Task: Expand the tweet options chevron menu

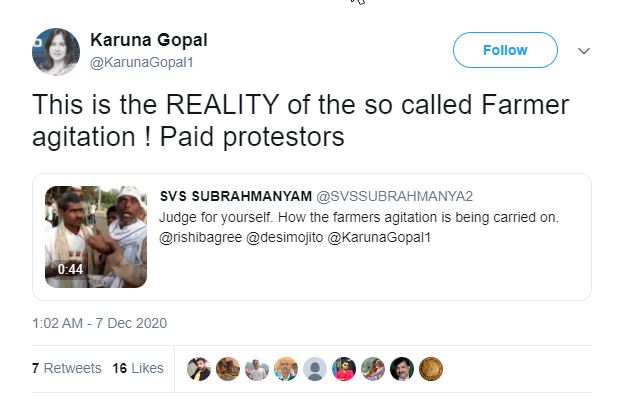Action: (584, 51)
